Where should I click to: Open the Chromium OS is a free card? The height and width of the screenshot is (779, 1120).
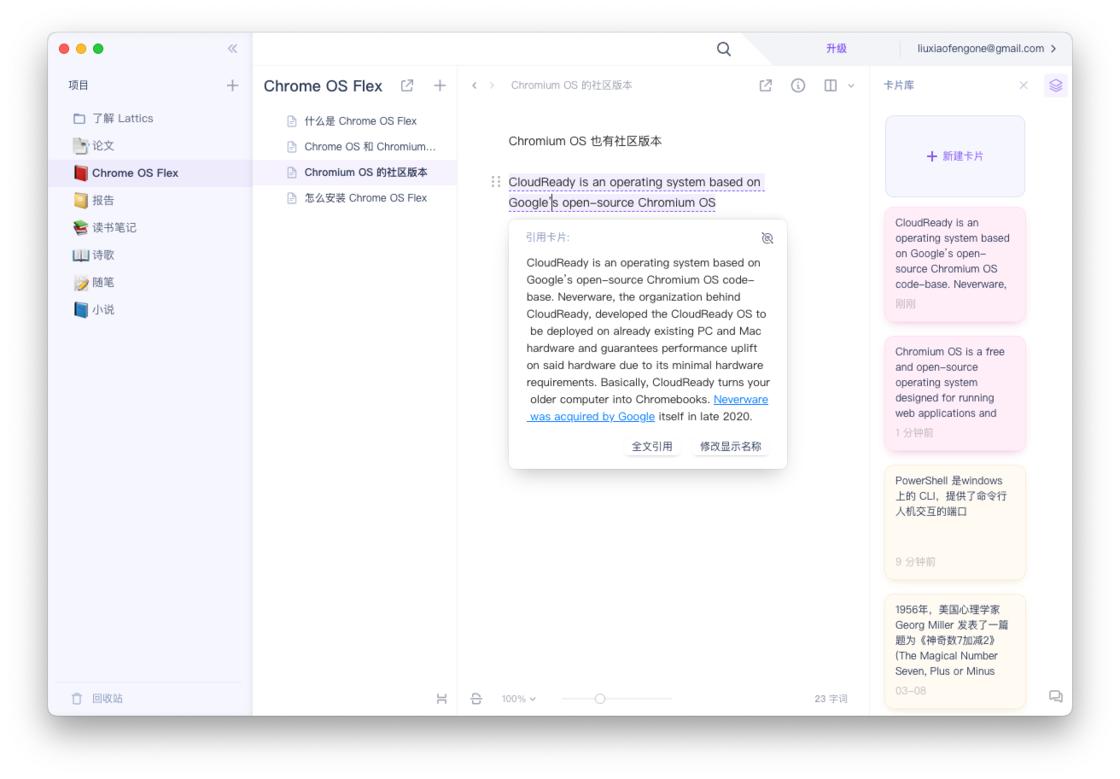tap(954, 393)
